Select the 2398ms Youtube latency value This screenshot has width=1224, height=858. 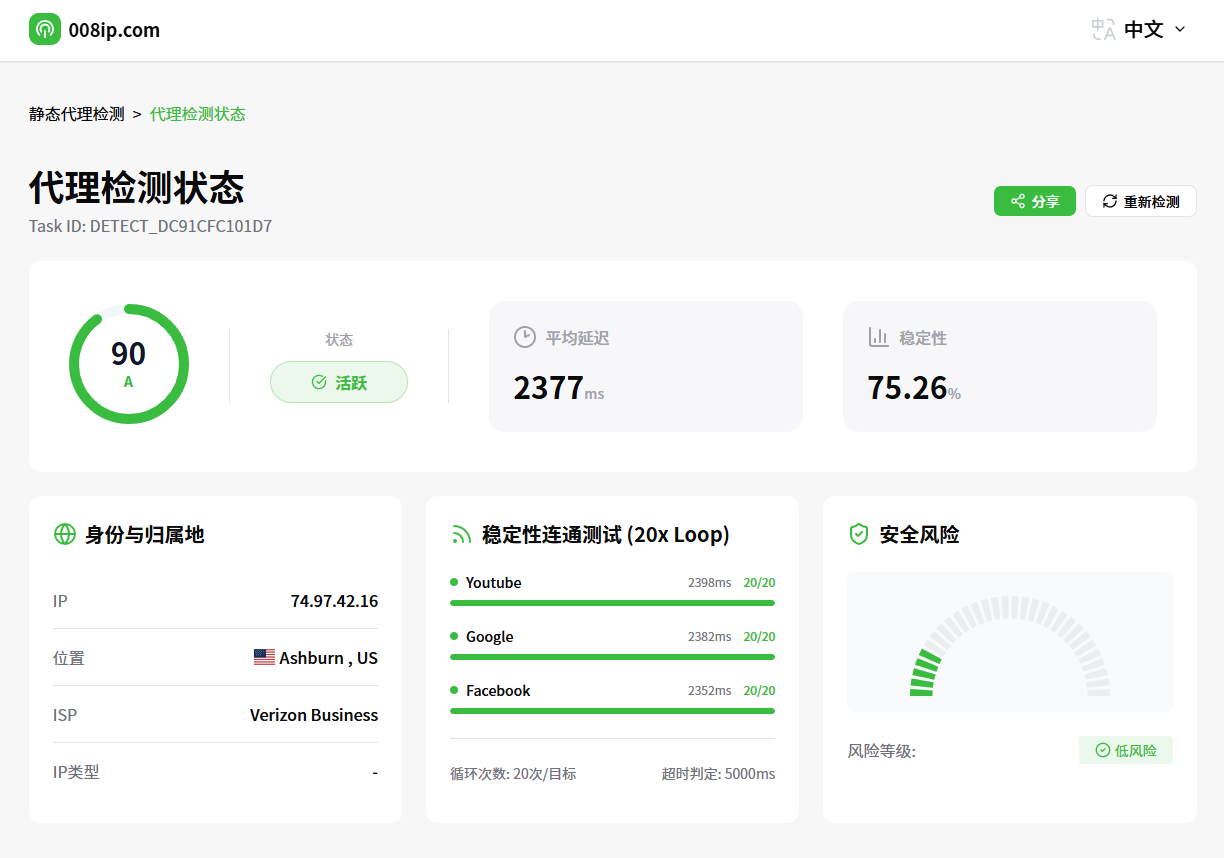(709, 582)
